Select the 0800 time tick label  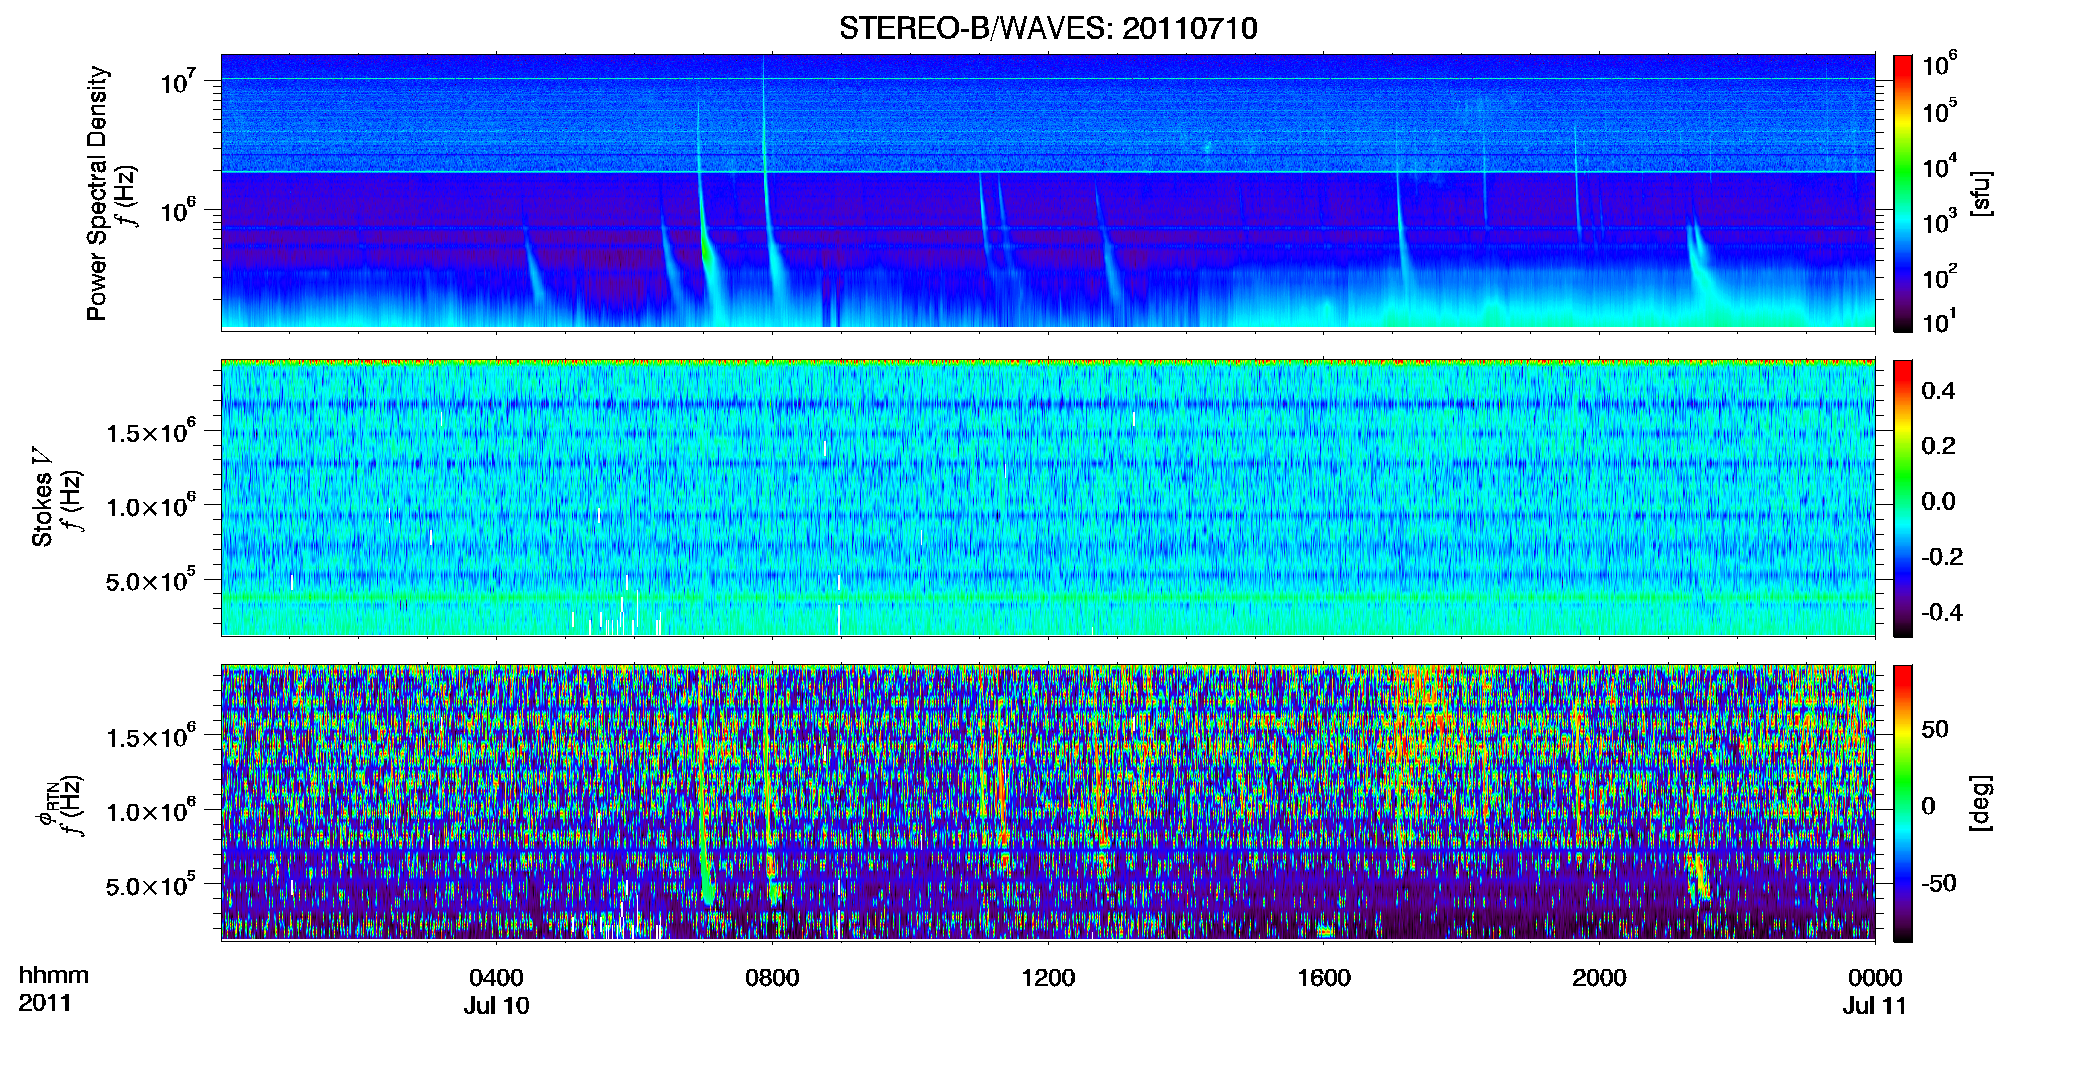[x=772, y=978]
